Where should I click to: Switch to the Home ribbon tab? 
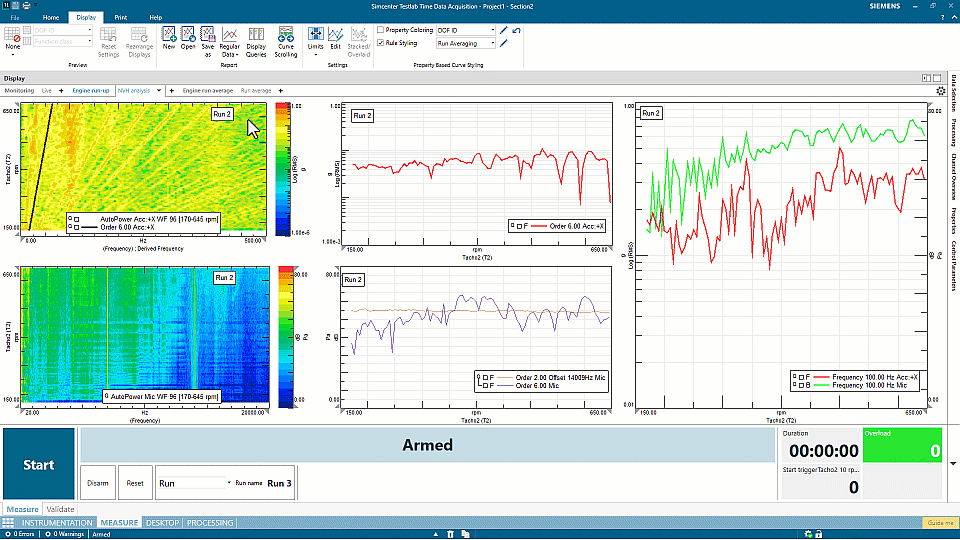tap(50, 17)
